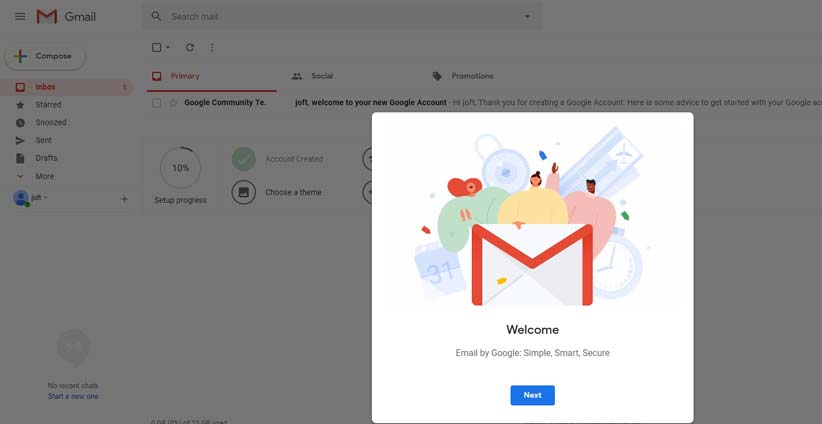This screenshot has height=424, width=822.
Task: Open the joft chat status dropdown
Action: pos(45,198)
